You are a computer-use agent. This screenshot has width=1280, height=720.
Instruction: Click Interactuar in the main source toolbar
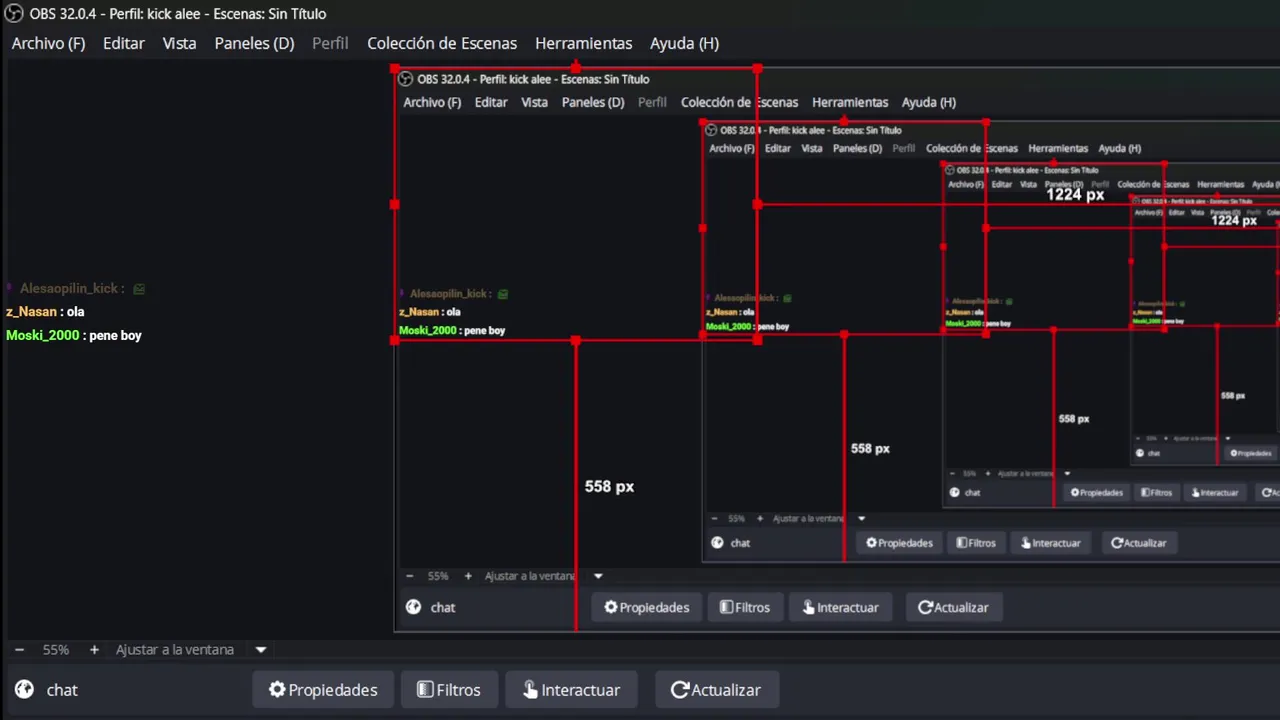coord(571,690)
